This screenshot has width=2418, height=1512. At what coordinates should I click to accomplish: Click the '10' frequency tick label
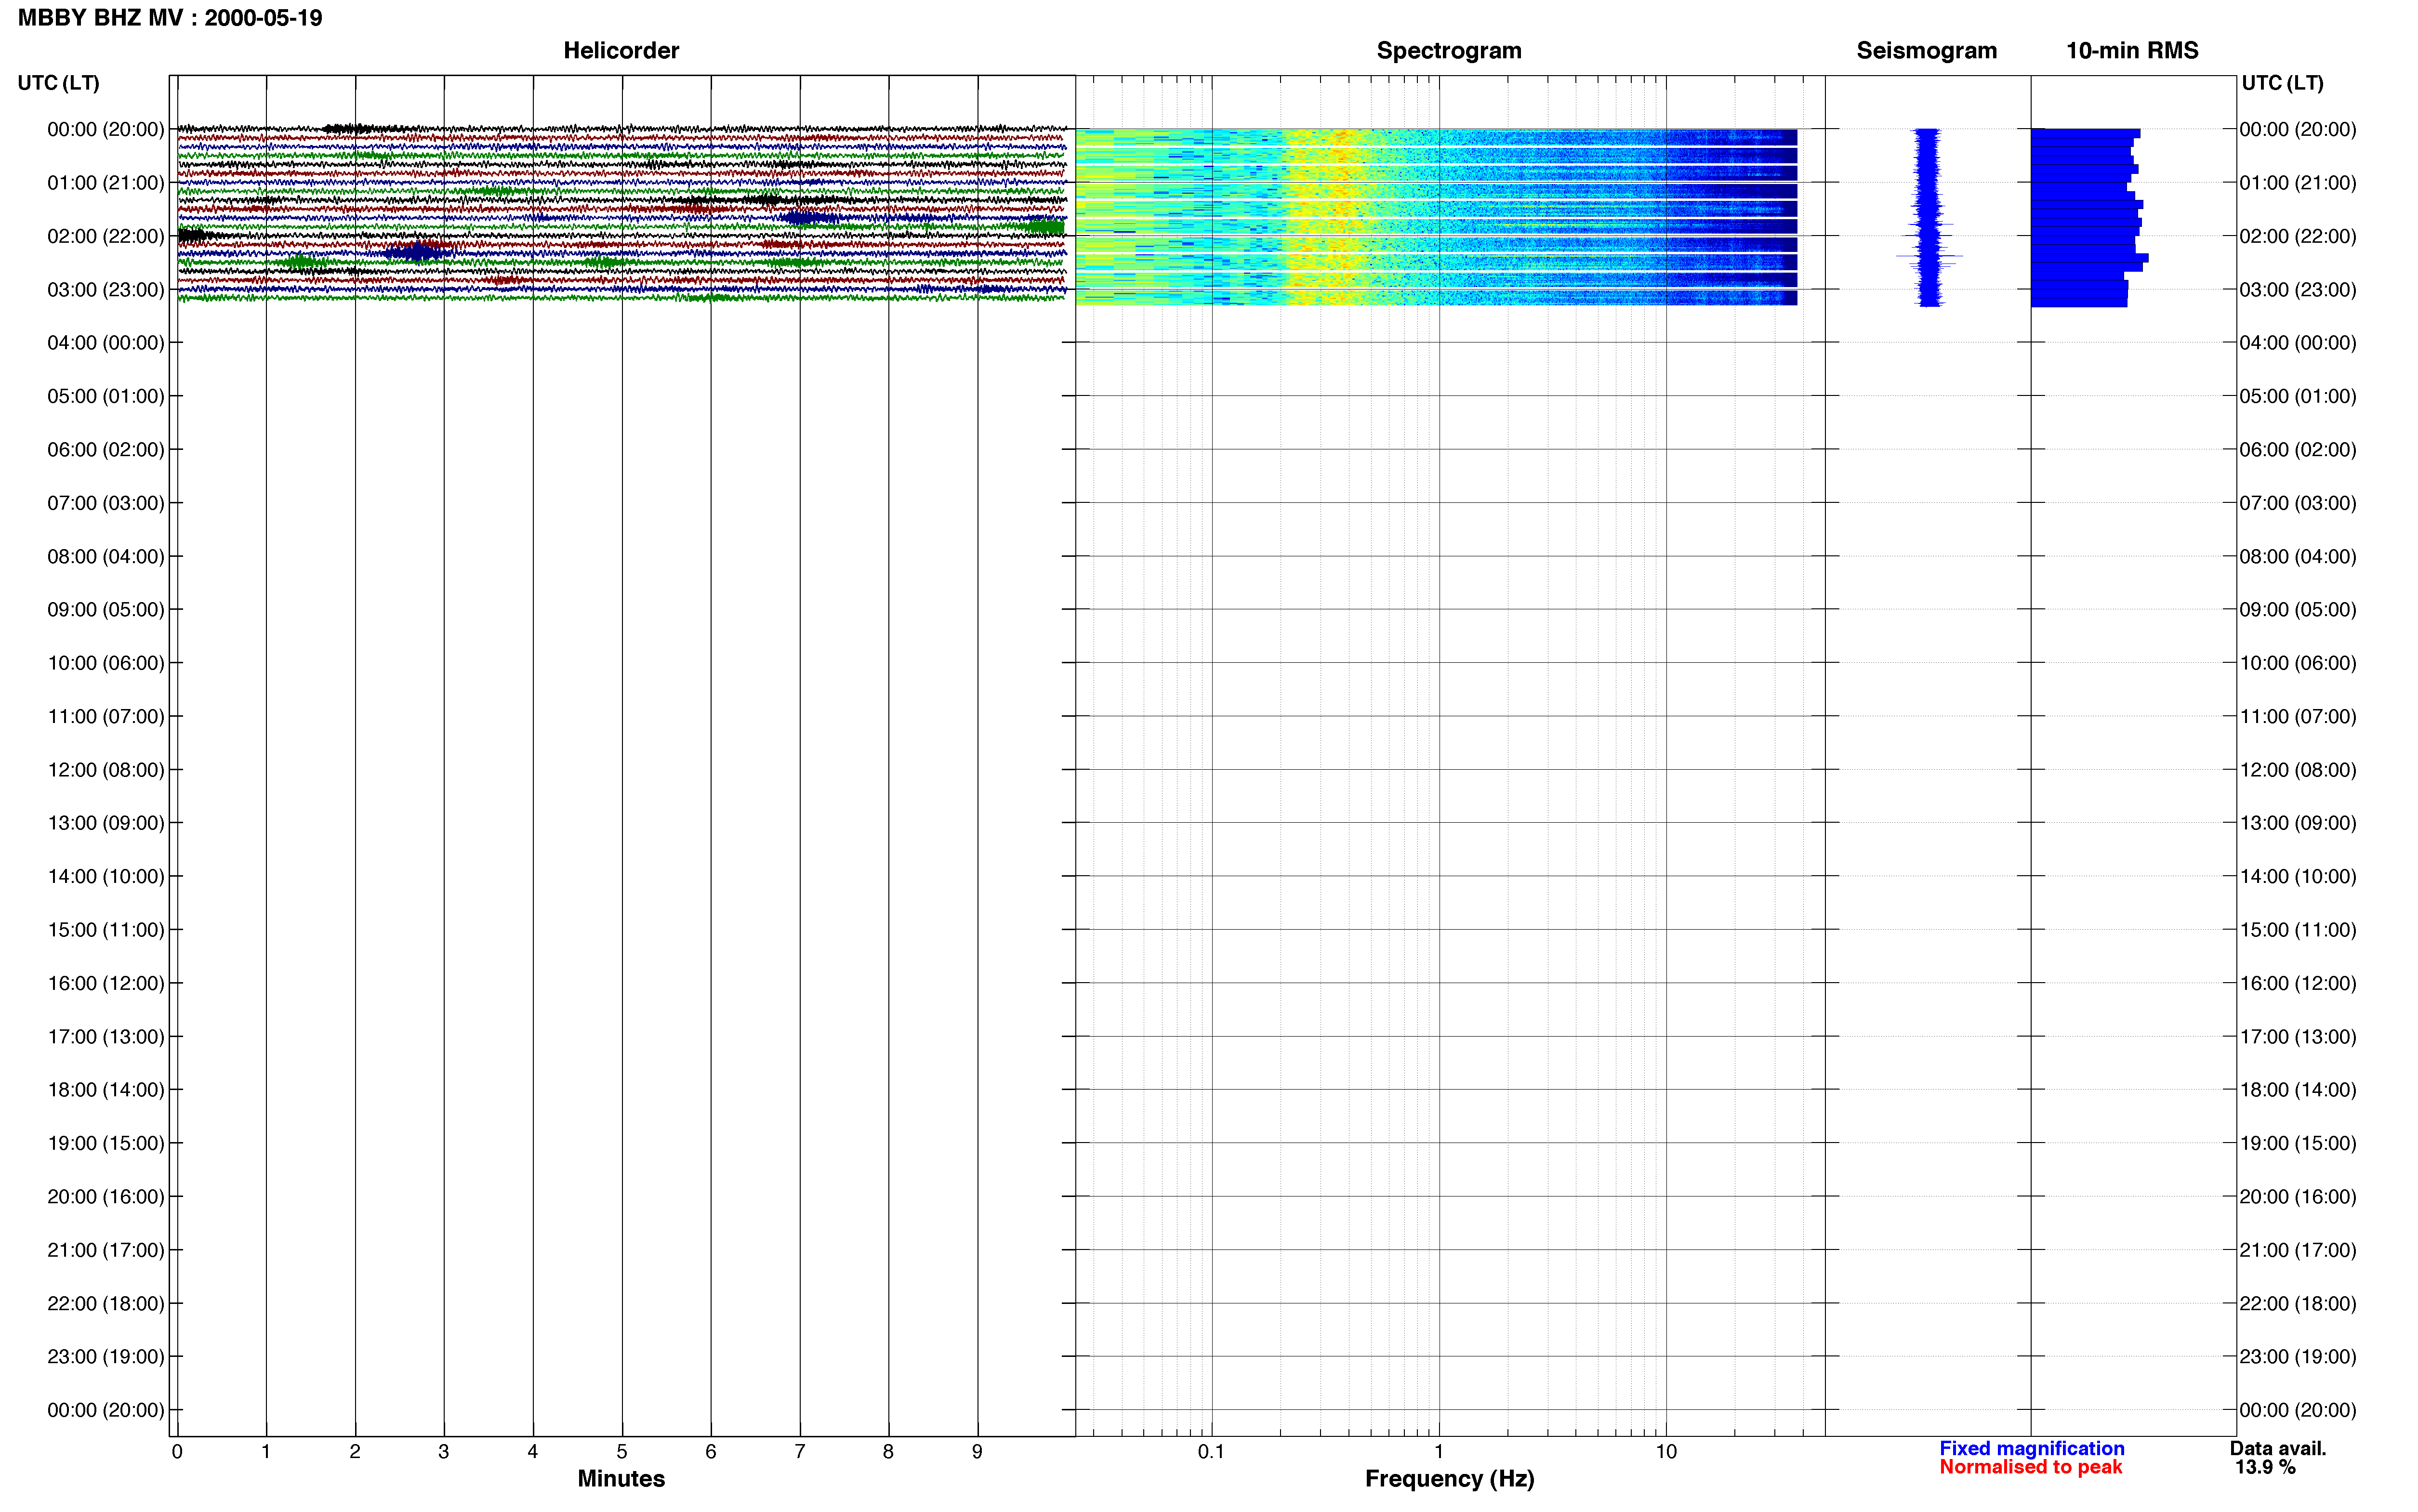tap(1666, 1452)
